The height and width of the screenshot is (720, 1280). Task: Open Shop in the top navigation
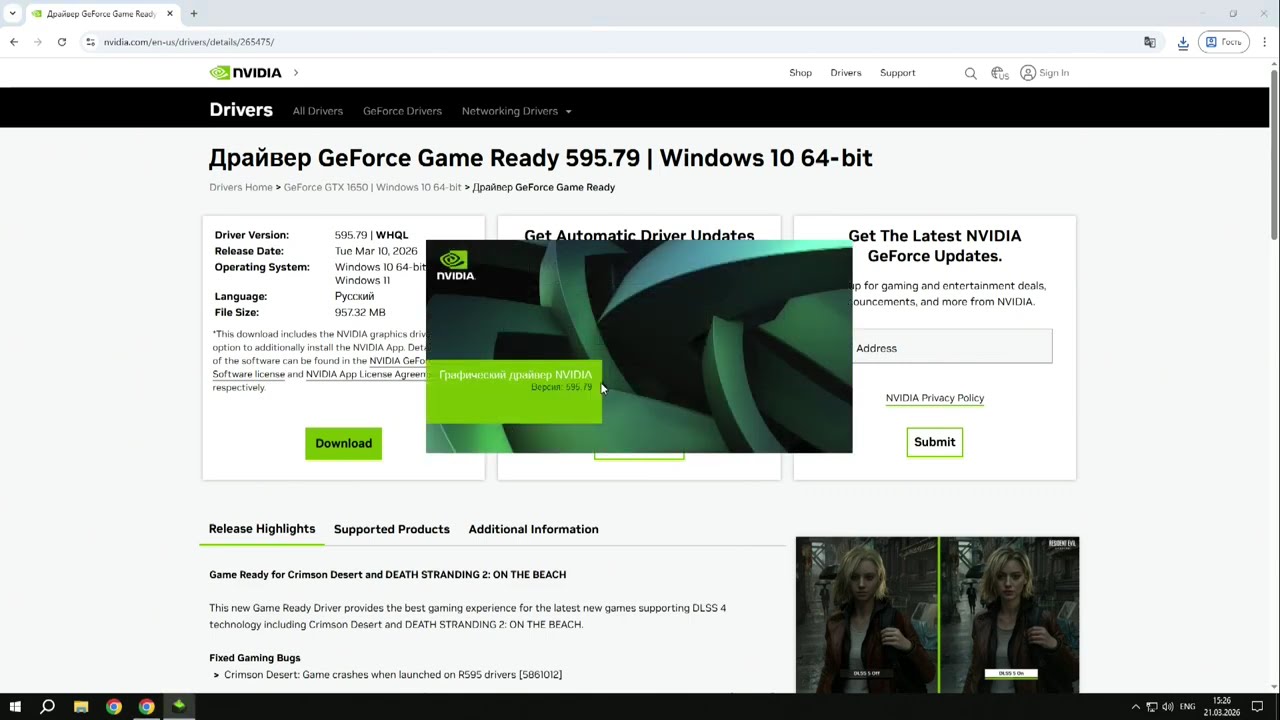pyautogui.click(x=800, y=73)
